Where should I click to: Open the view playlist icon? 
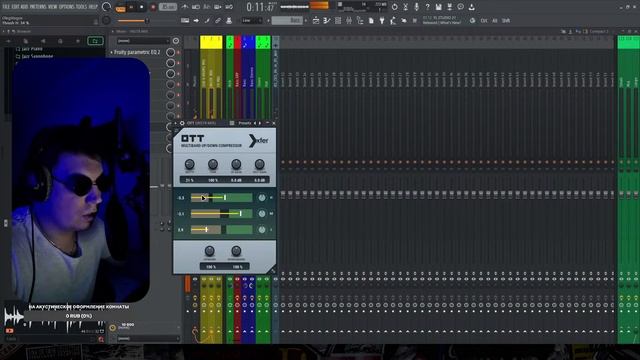(x=316, y=20)
